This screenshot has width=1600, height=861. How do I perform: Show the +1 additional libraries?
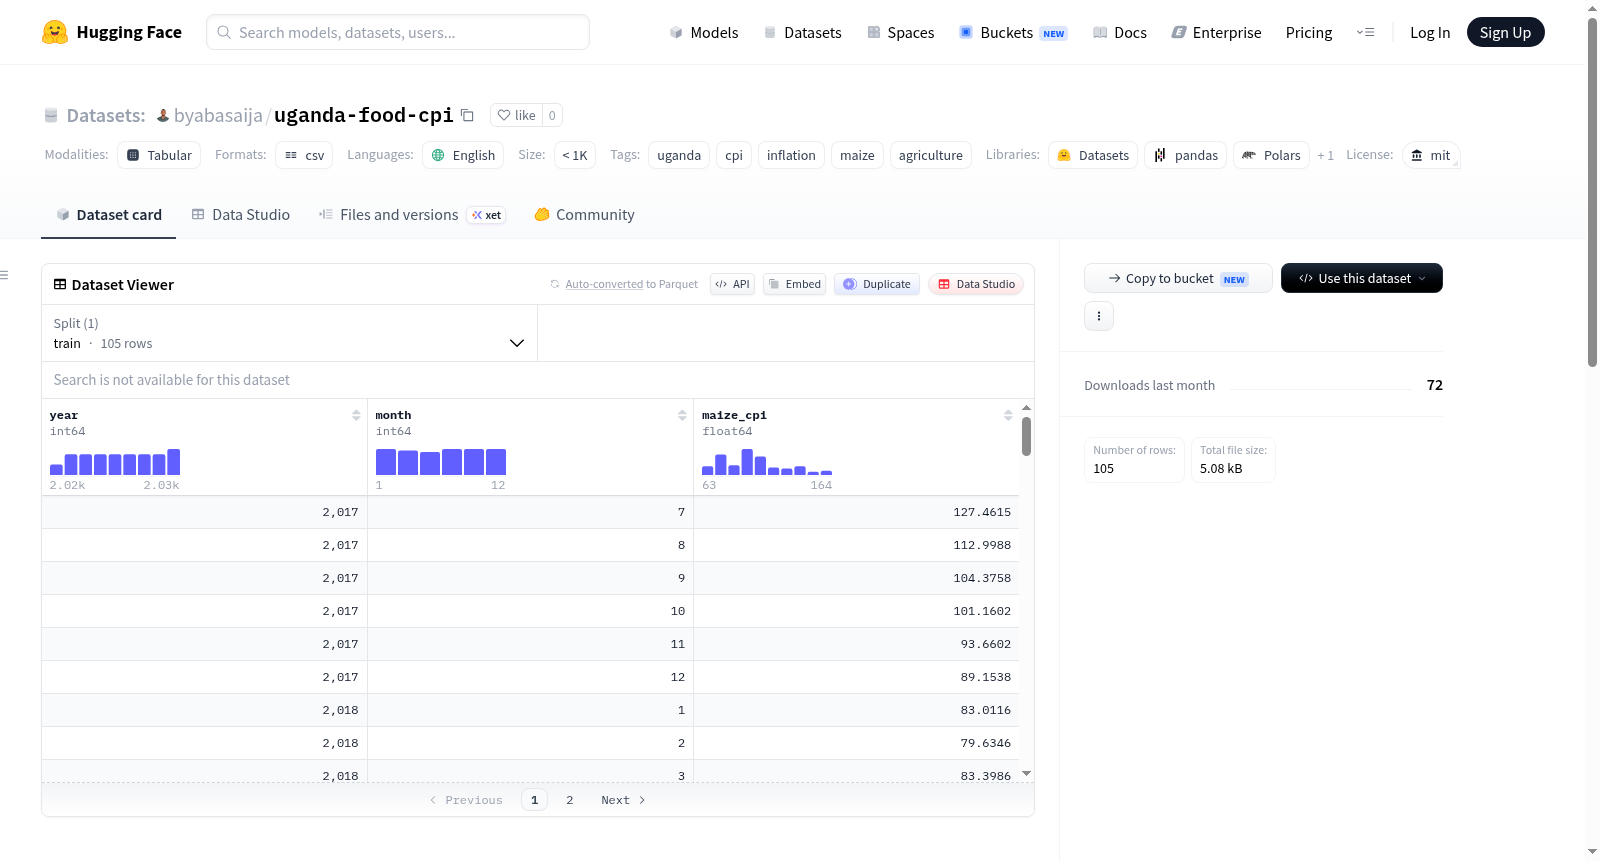[x=1326, y=155]
